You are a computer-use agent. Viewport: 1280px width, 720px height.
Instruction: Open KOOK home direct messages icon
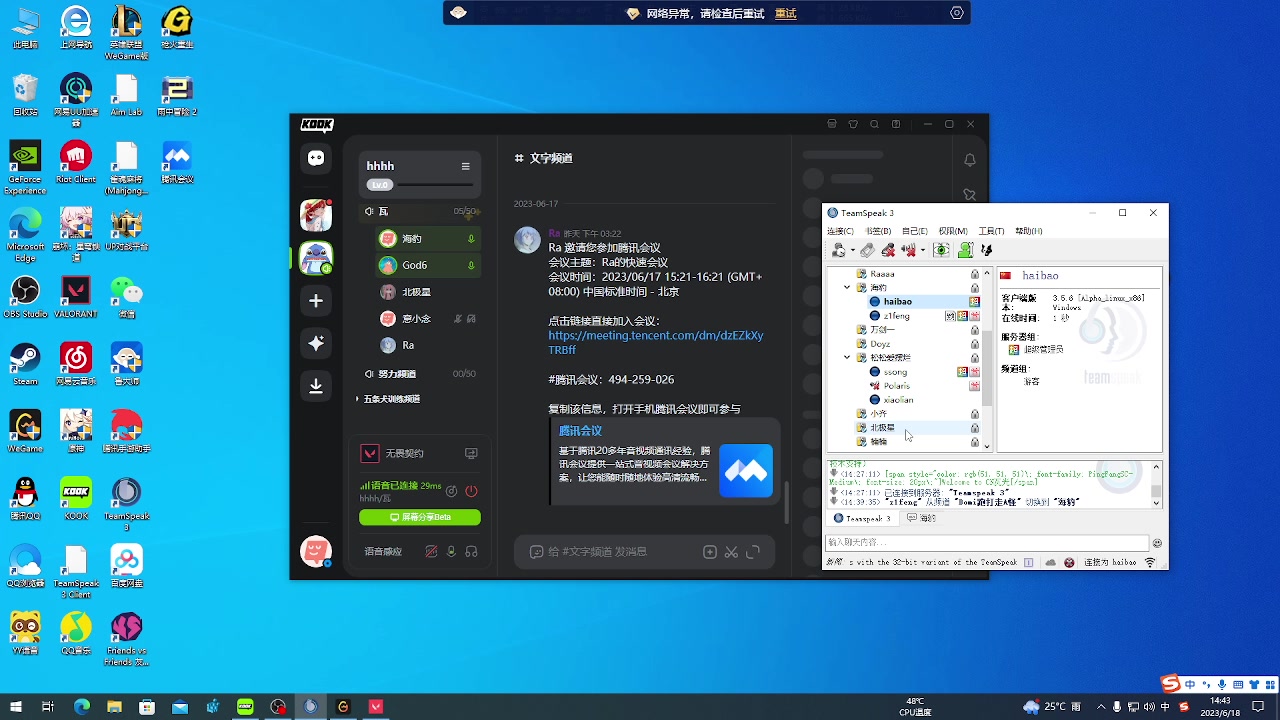(316, 158)
